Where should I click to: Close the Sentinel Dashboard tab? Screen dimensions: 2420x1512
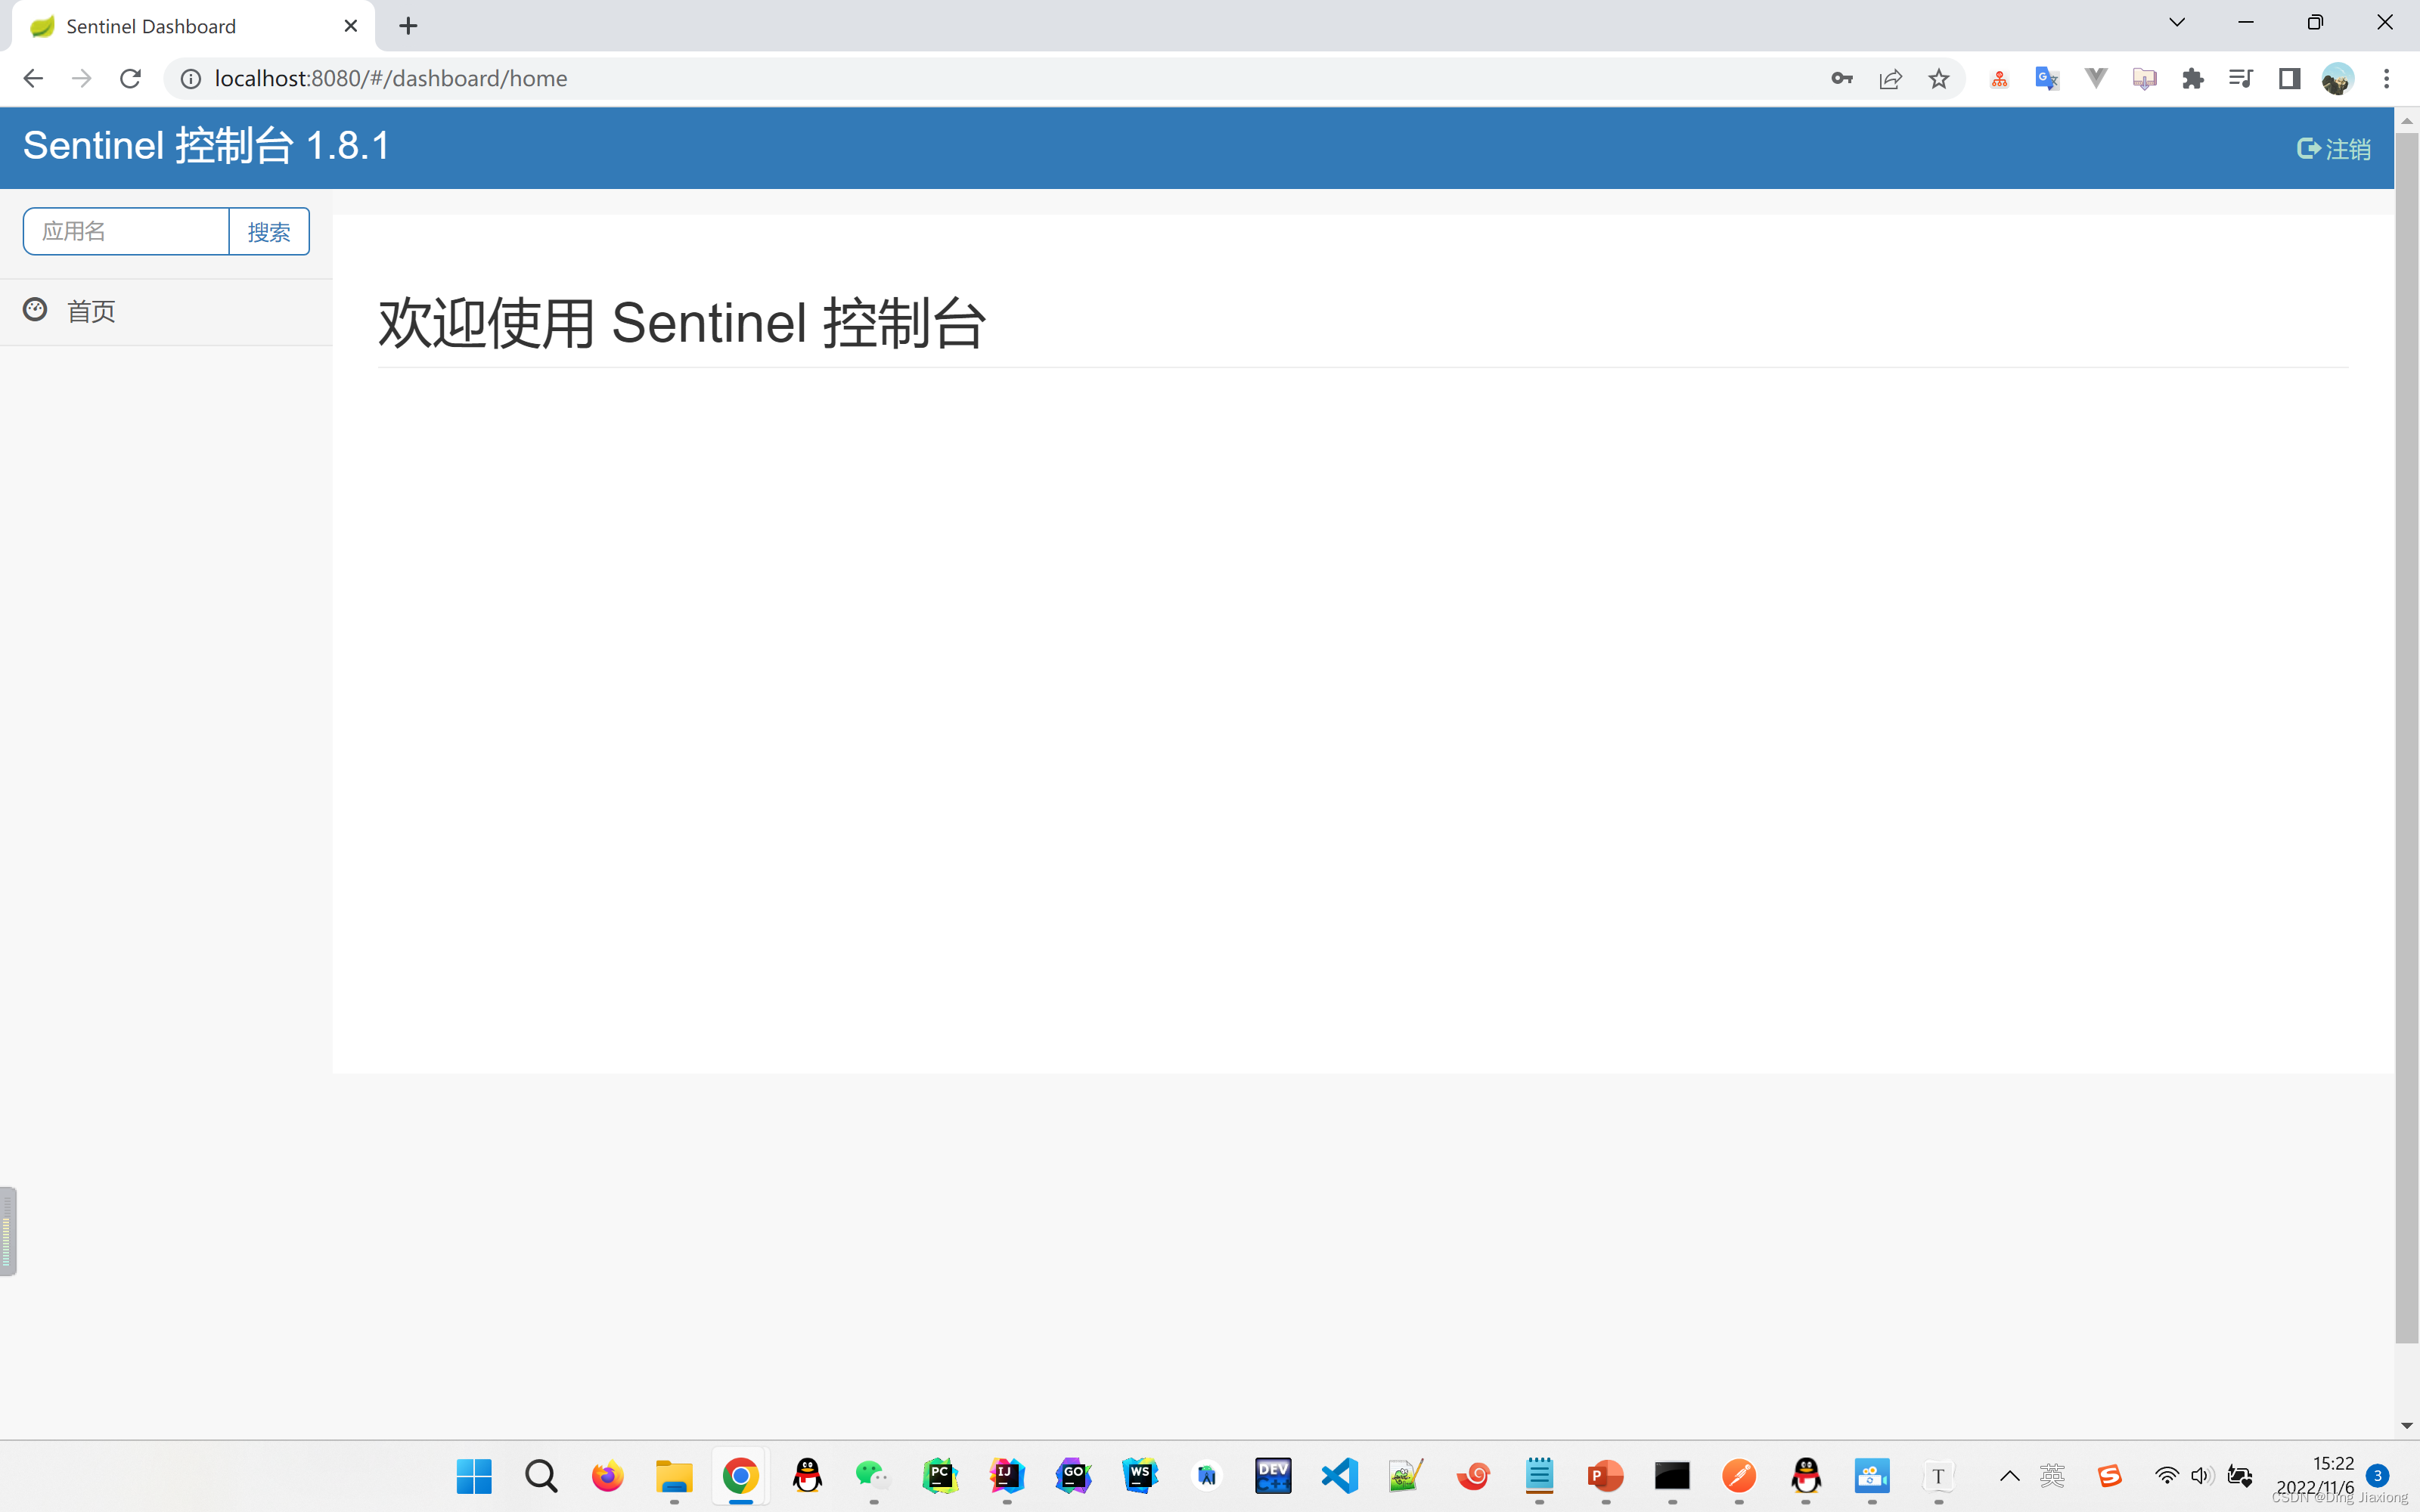pyautogui.click(x=350, y=26)
